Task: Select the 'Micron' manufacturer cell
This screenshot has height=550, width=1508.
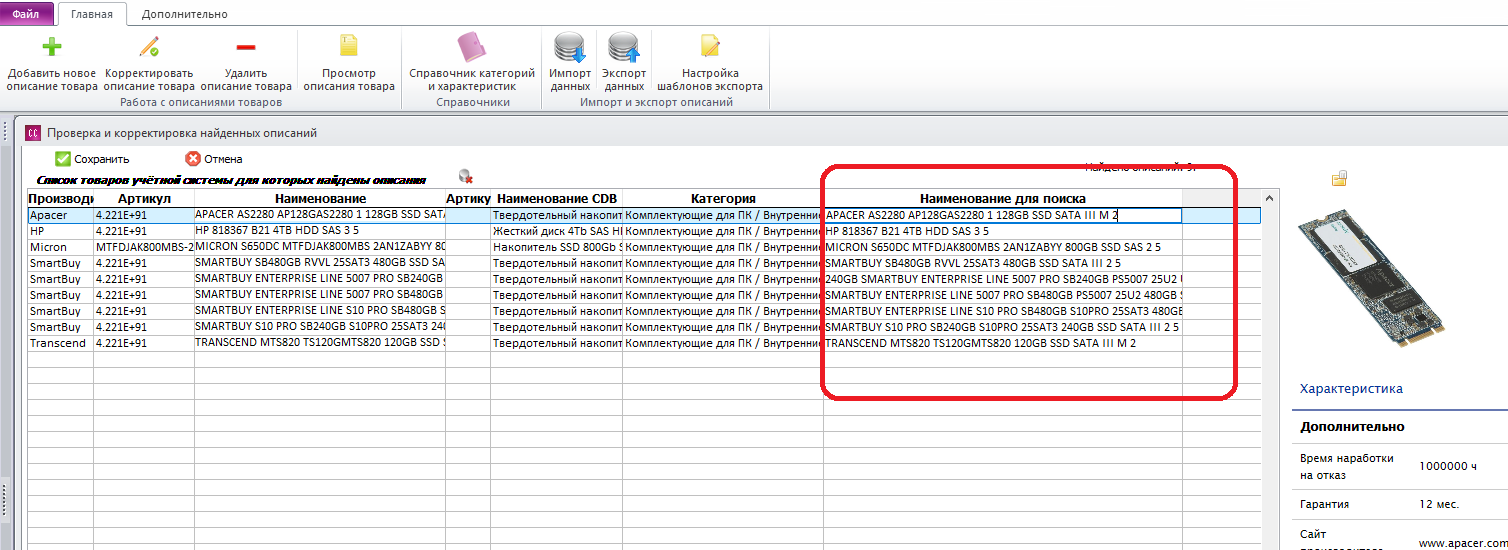Action: click(x=60, y=247)
